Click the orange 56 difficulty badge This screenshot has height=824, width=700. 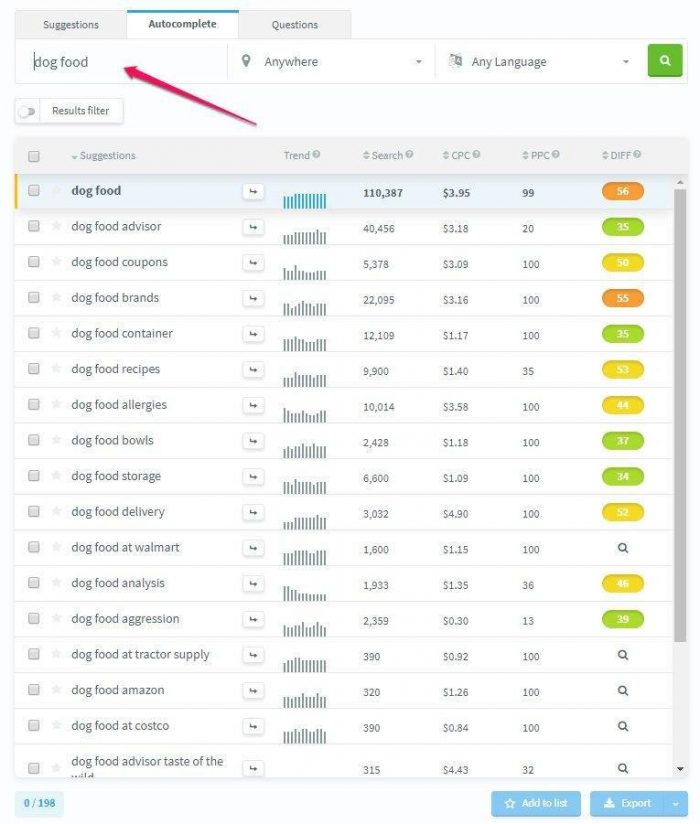(623, 191)
